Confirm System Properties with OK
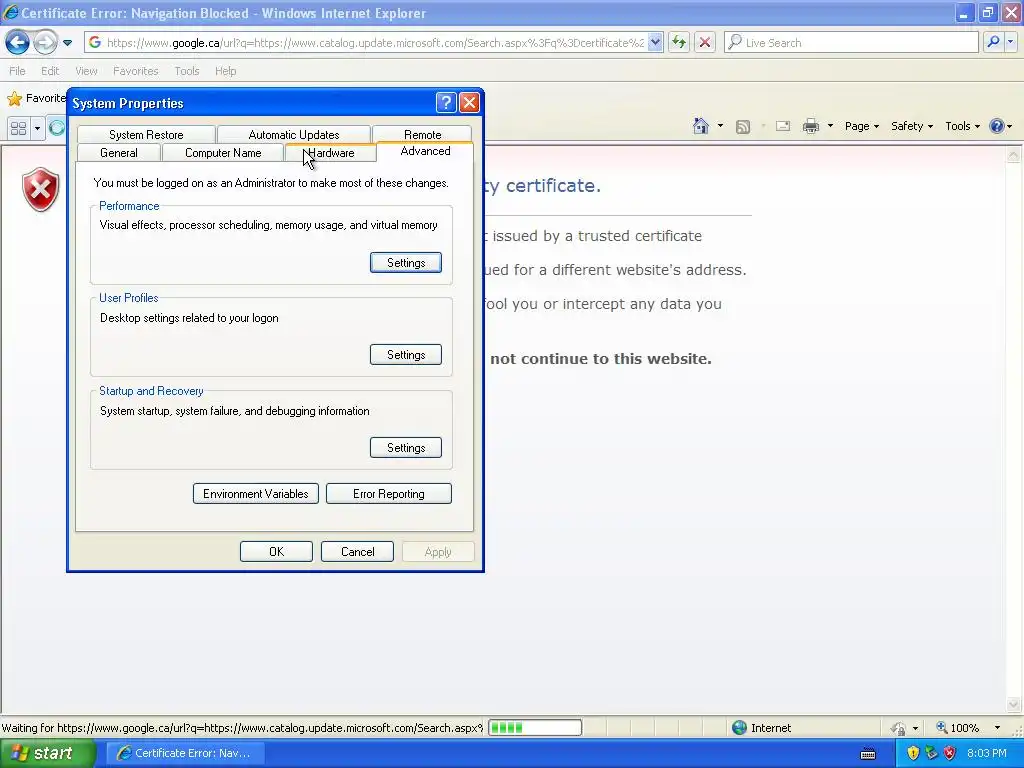 (x=276, y=552)
